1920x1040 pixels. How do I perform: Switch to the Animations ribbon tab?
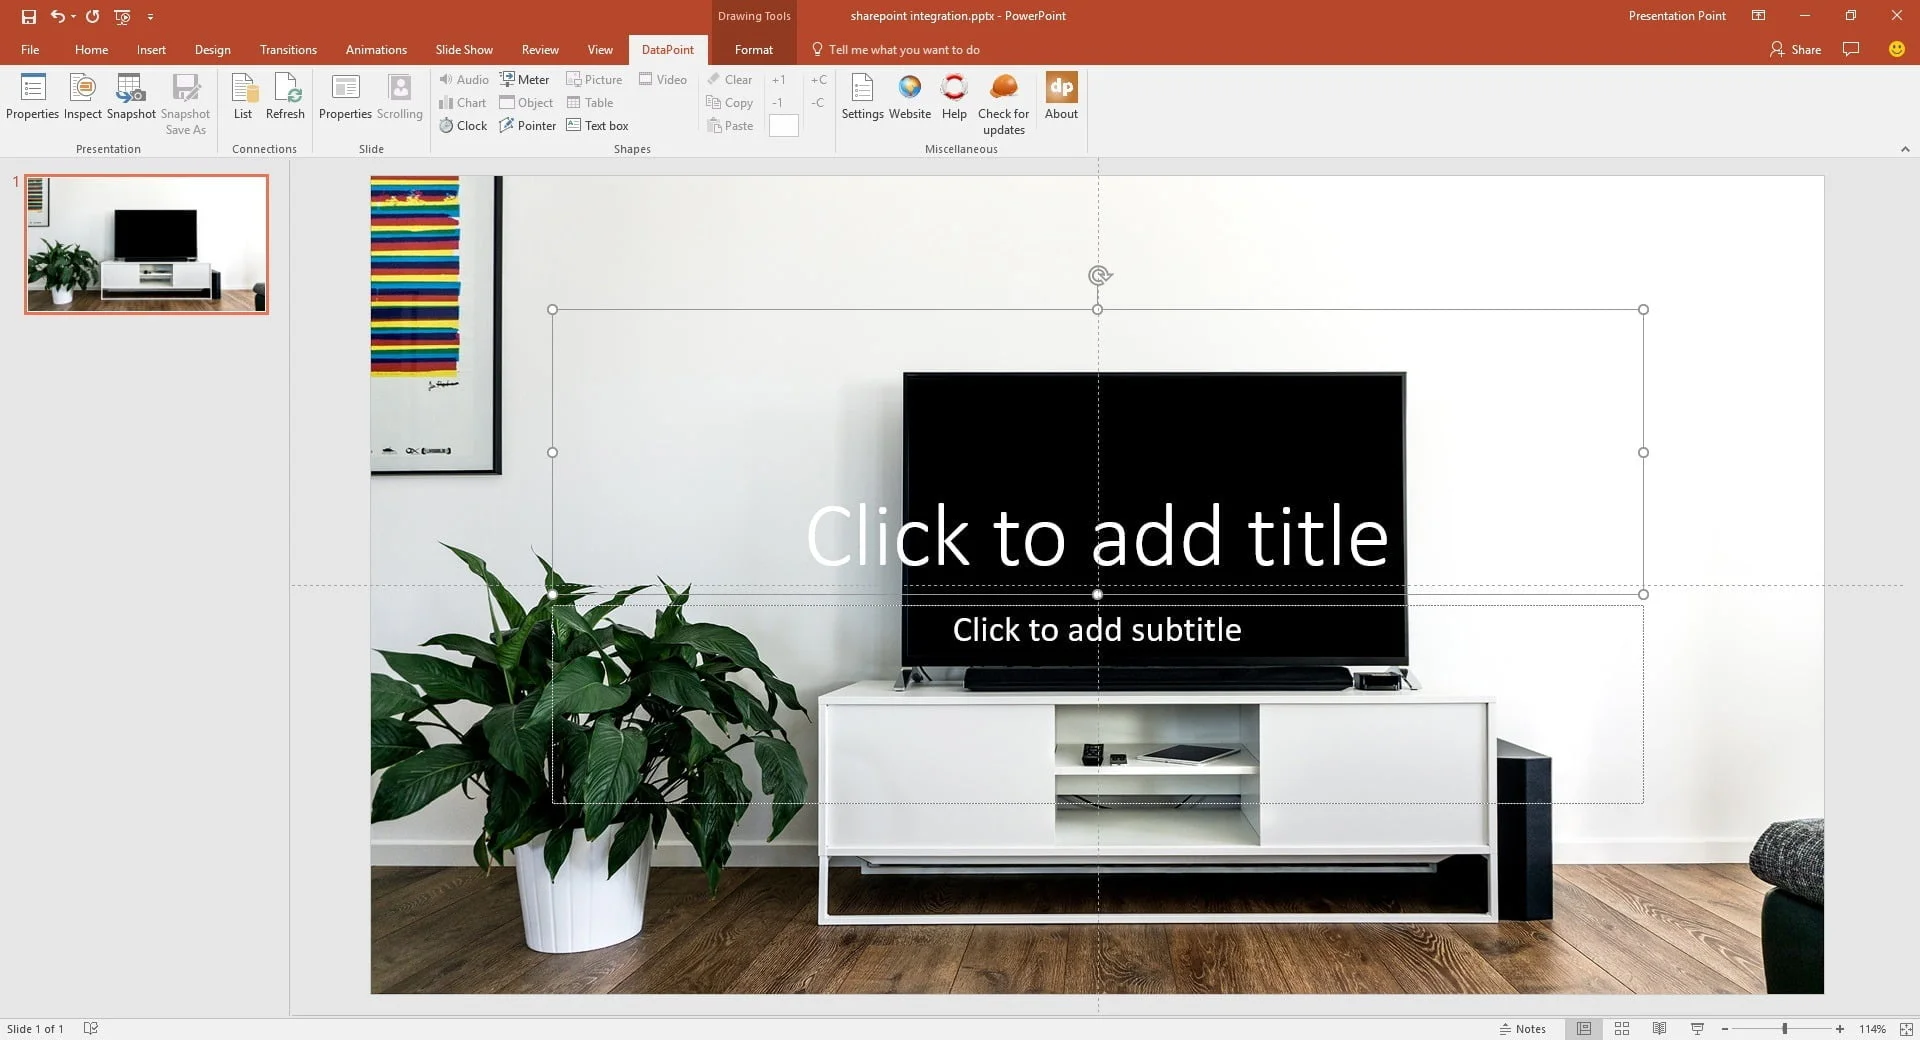click(375, 49)
